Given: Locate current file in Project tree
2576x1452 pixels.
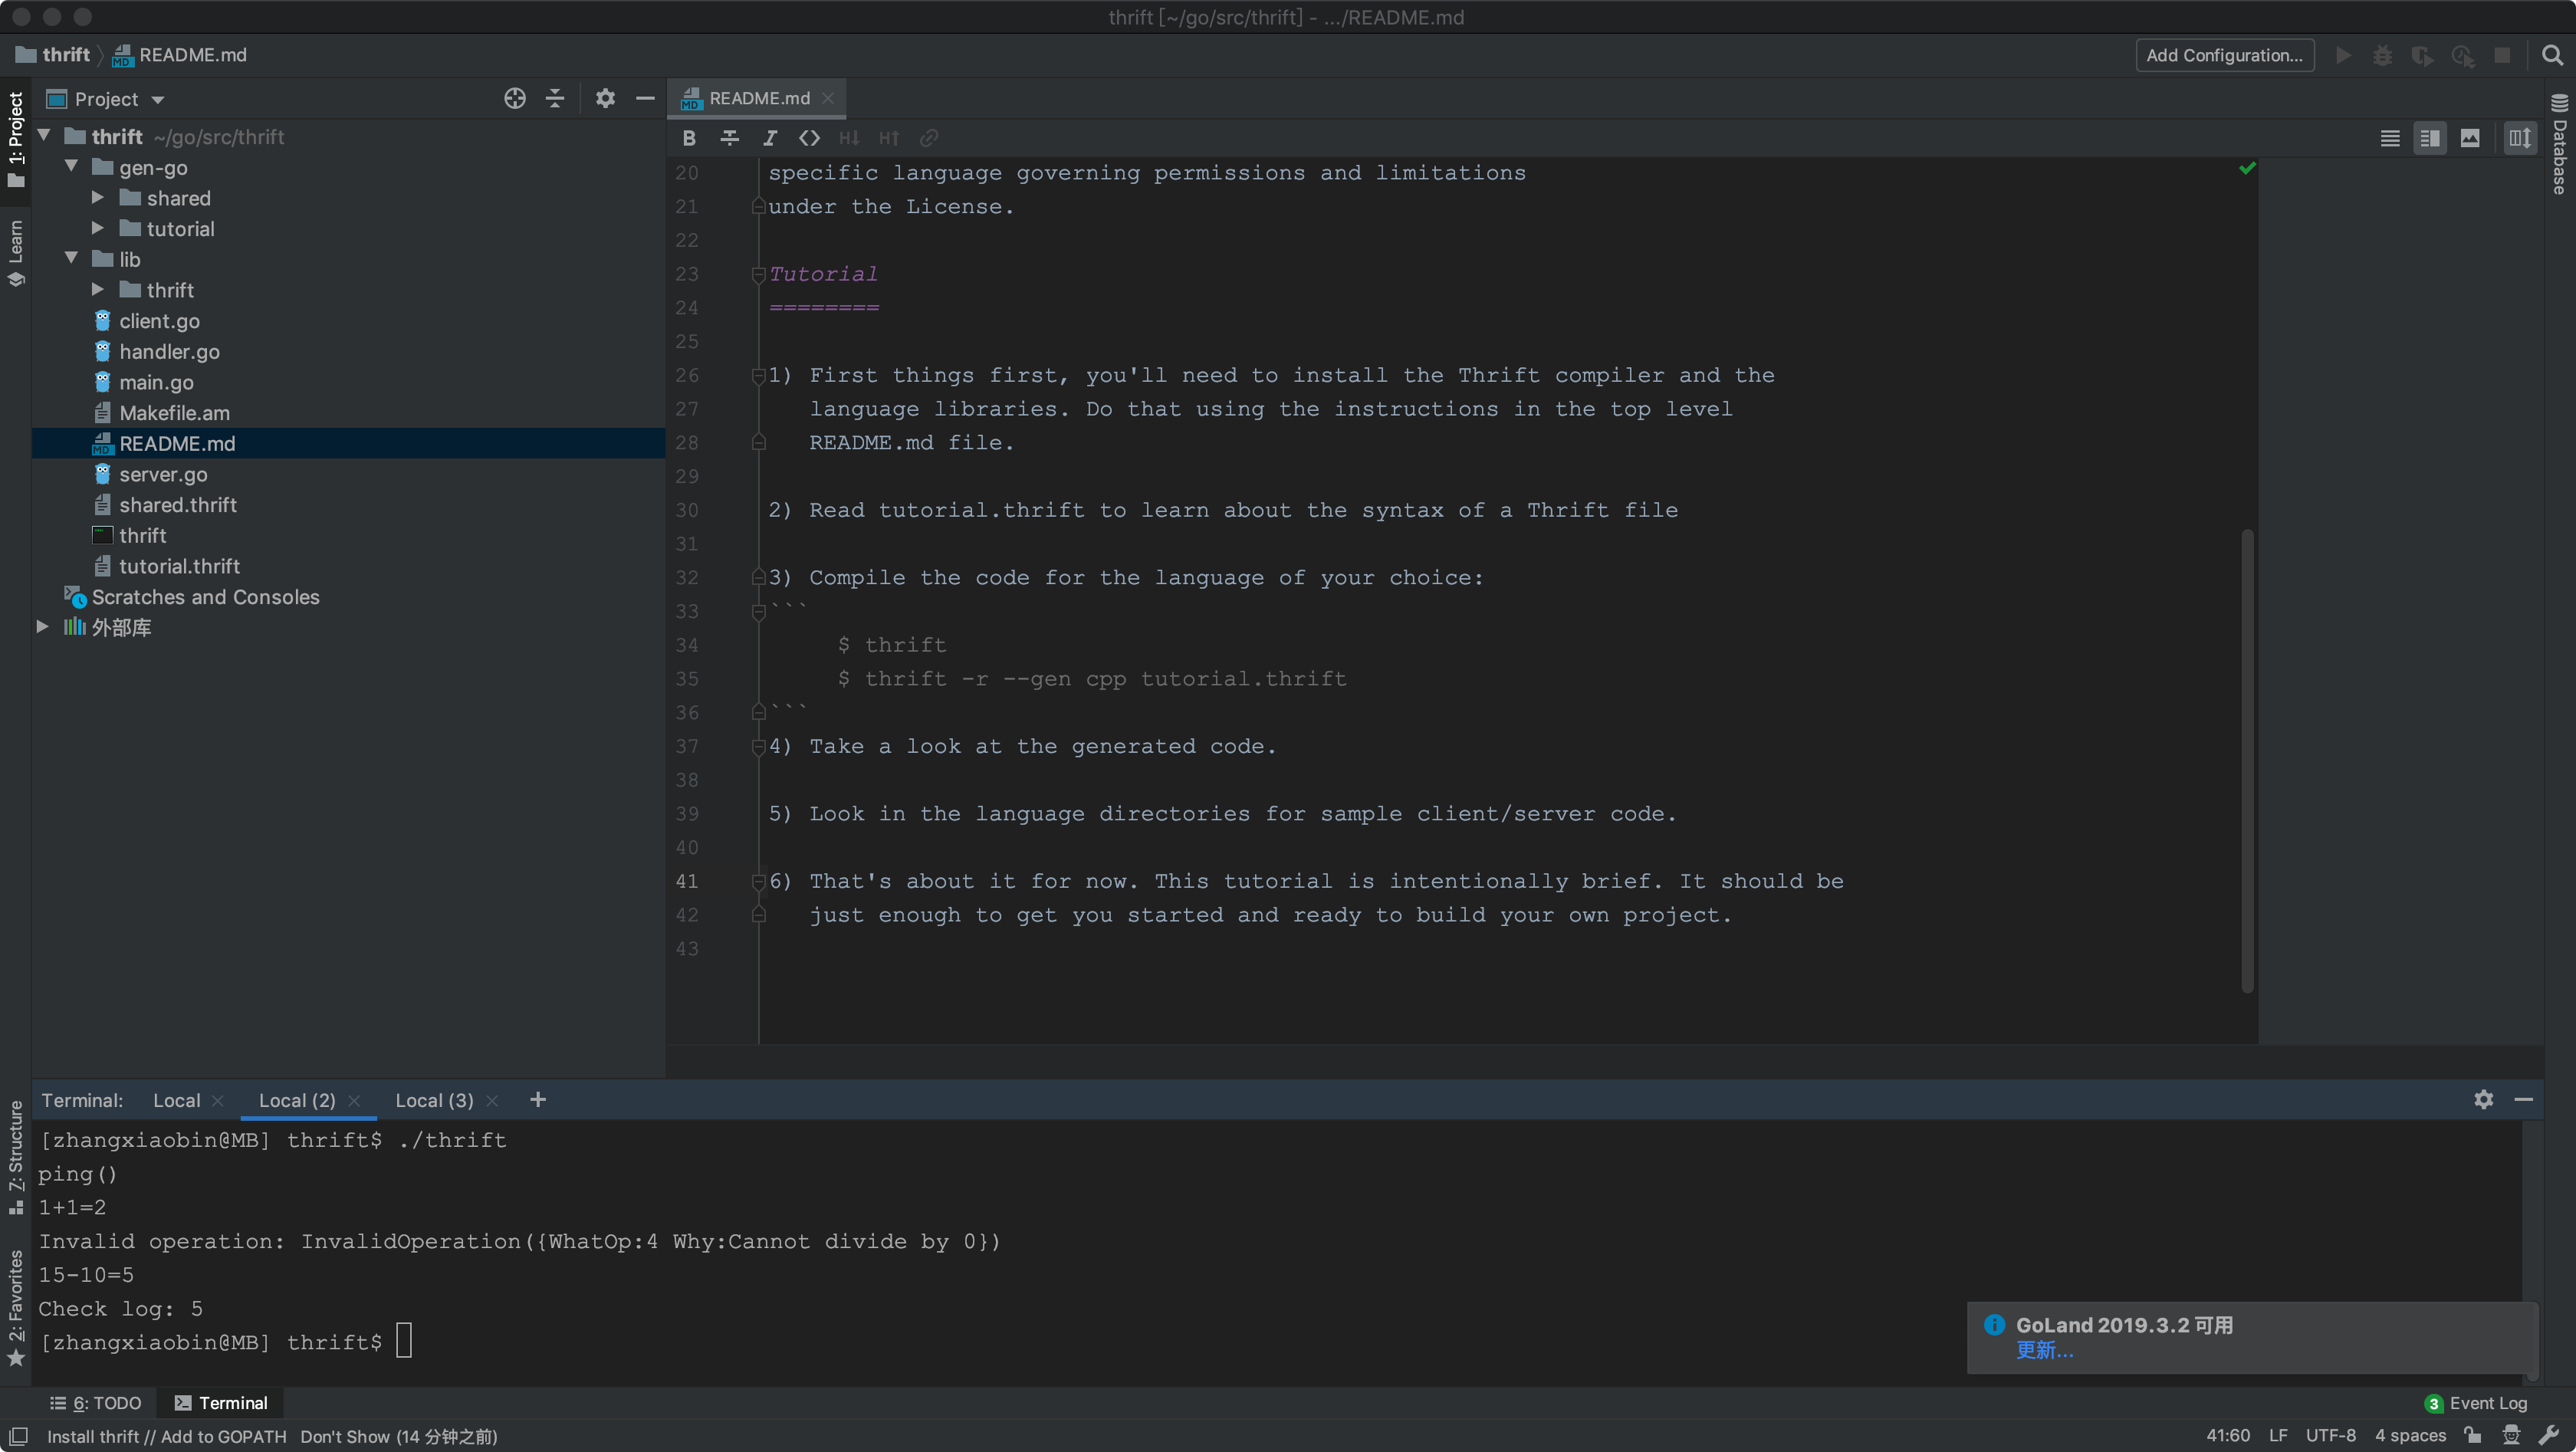Looking at the screenshot, I should [515, 98].
